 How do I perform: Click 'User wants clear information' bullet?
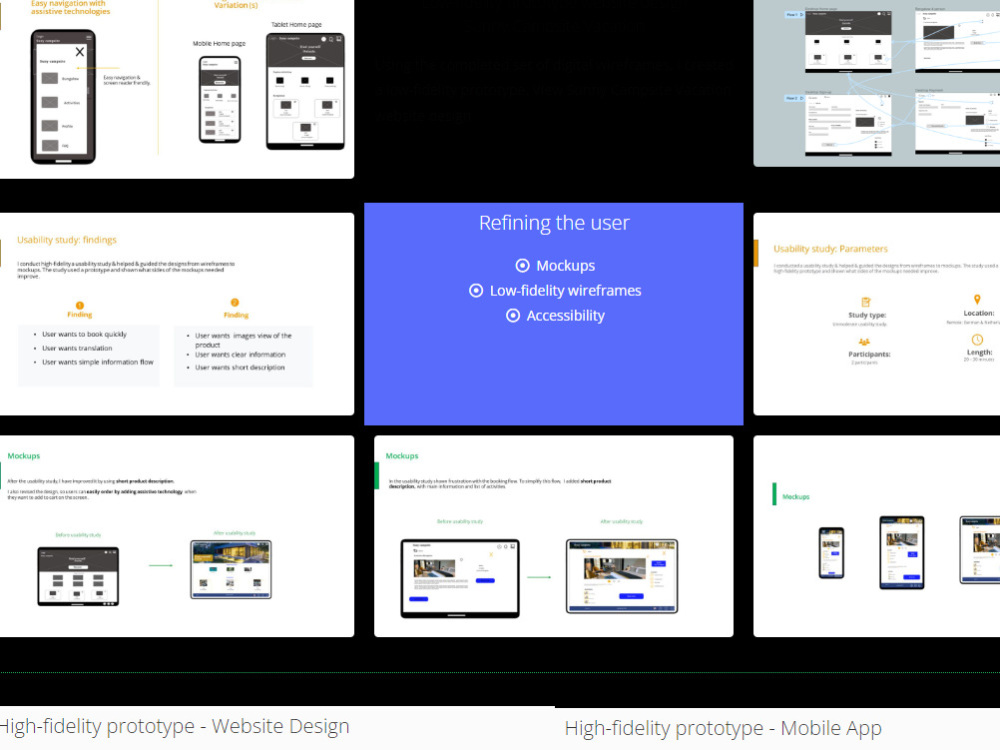click(240, 355)
